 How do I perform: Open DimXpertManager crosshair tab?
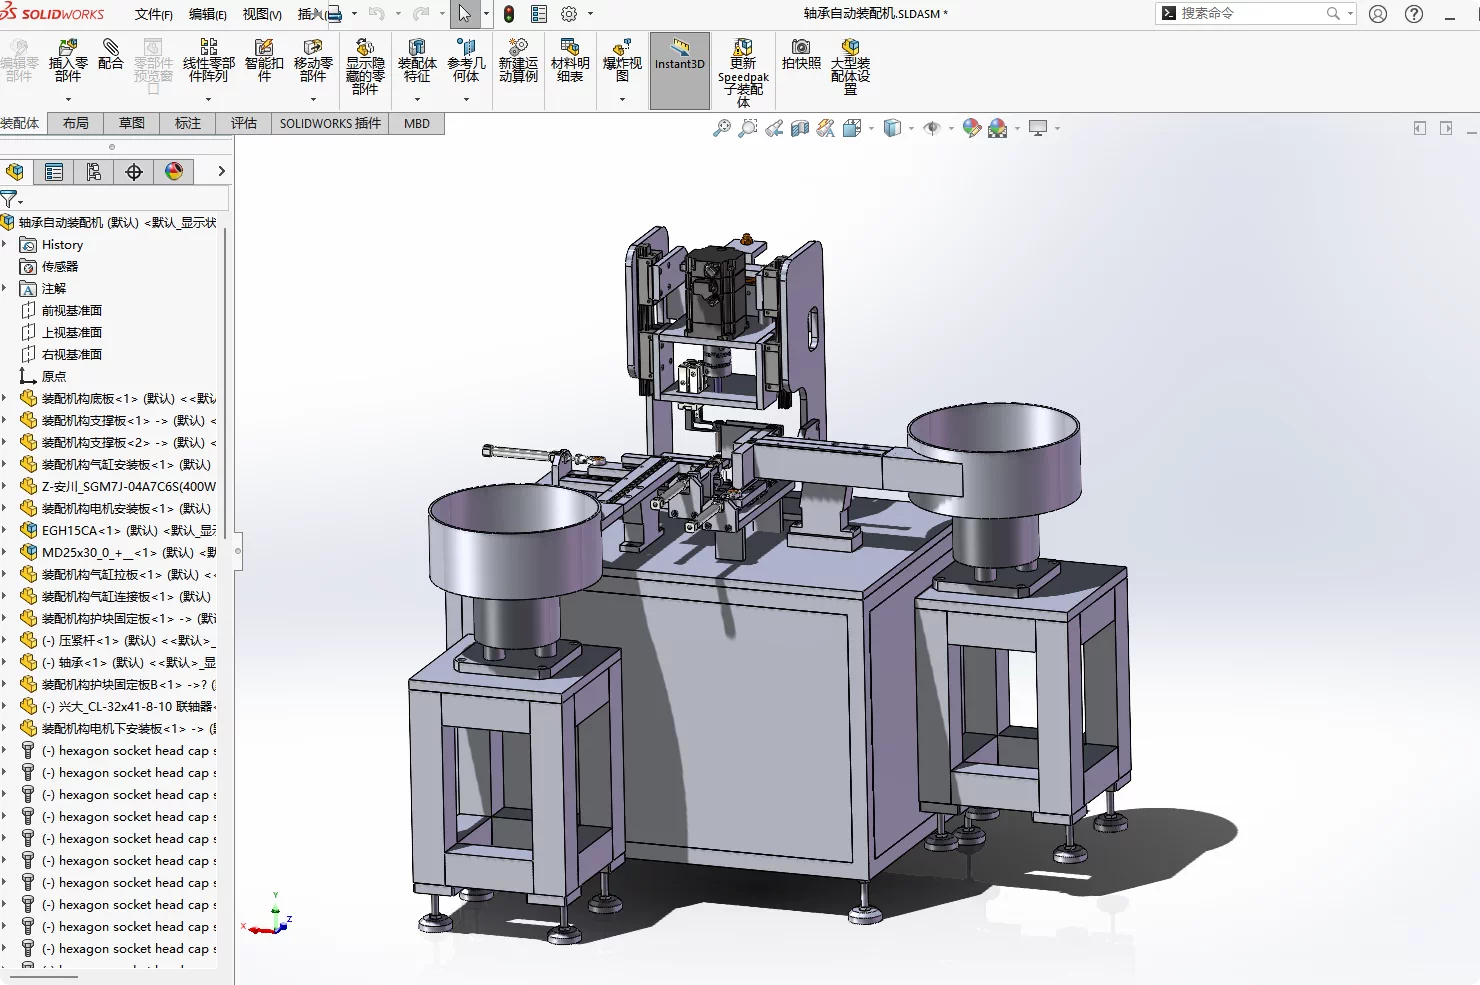(x=134, y=172)
